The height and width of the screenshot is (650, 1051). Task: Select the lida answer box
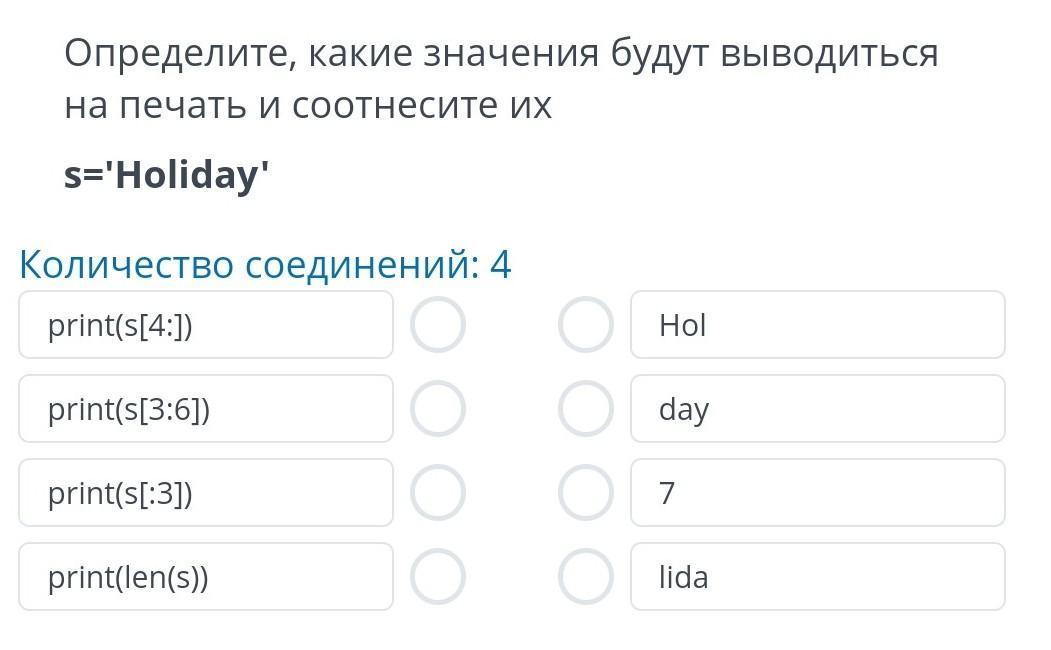[x=818, y=576]
